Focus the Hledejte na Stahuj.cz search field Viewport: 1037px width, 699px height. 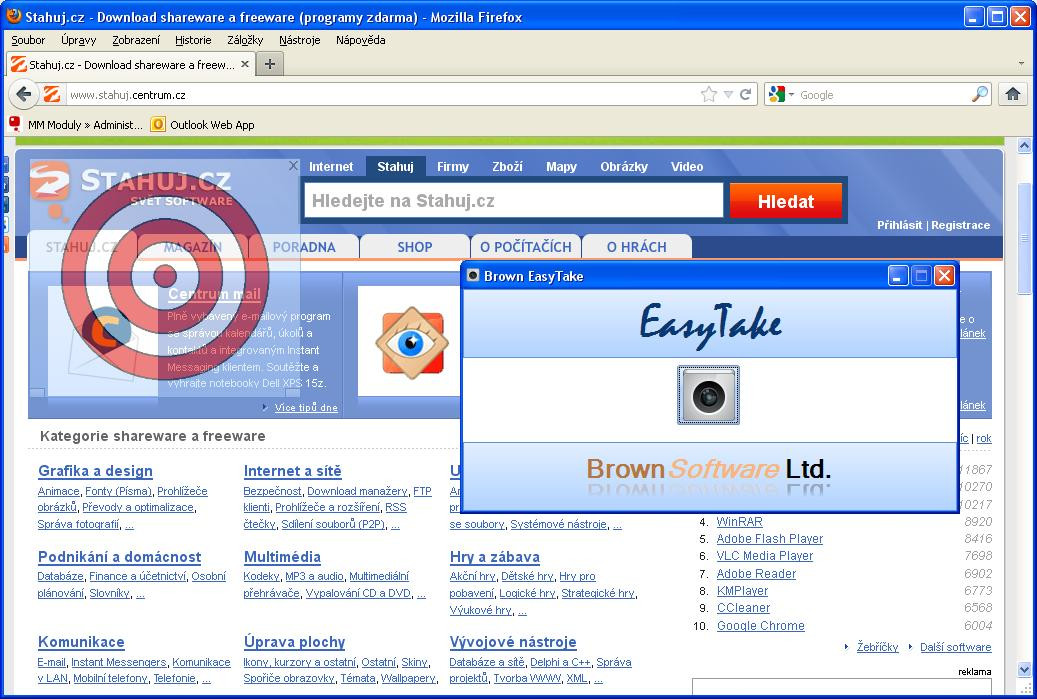pyautogui.click(x=513, y=200)
